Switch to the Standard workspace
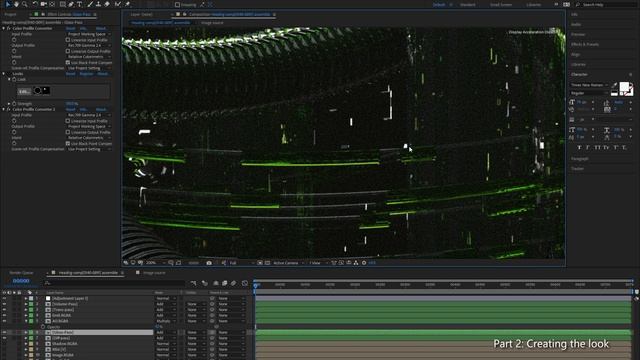640x360 pixels. click(x=468, y=4)
